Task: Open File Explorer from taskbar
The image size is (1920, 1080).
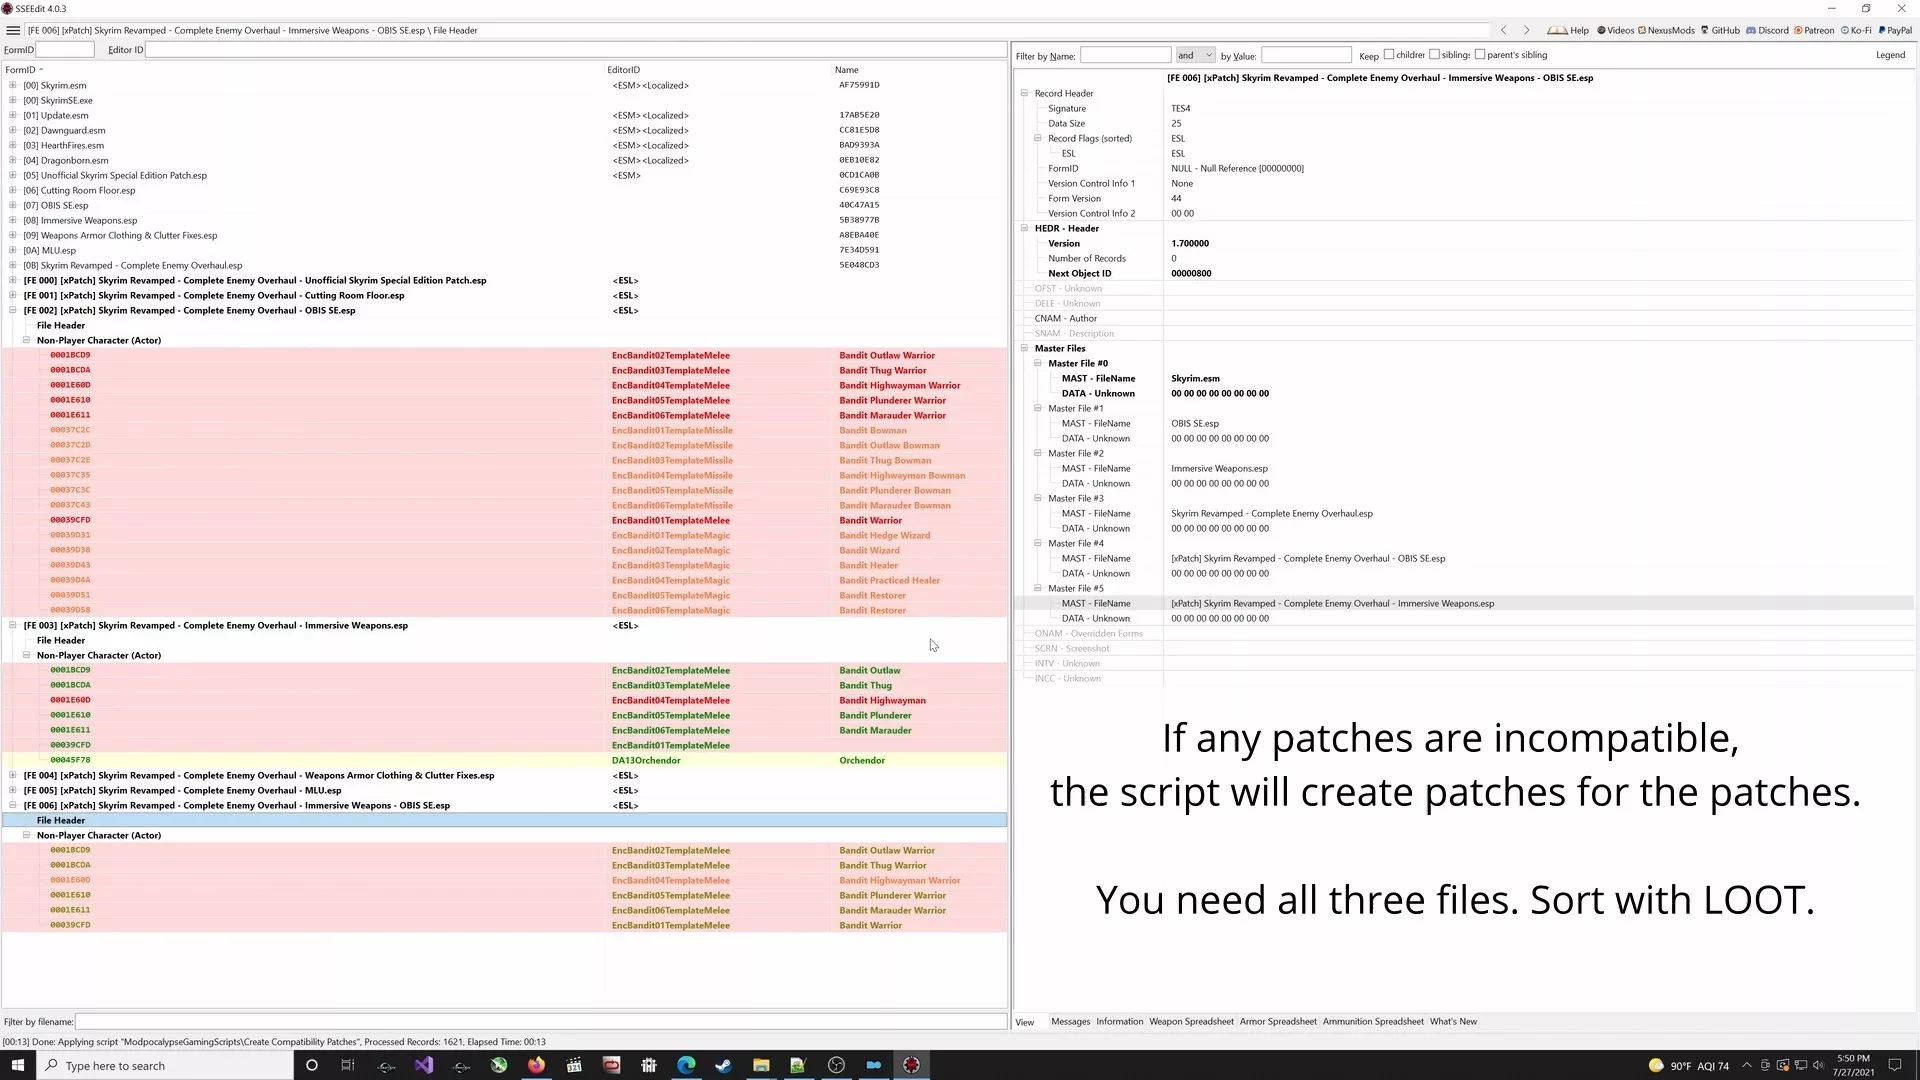Action: tap(761, 1065)
